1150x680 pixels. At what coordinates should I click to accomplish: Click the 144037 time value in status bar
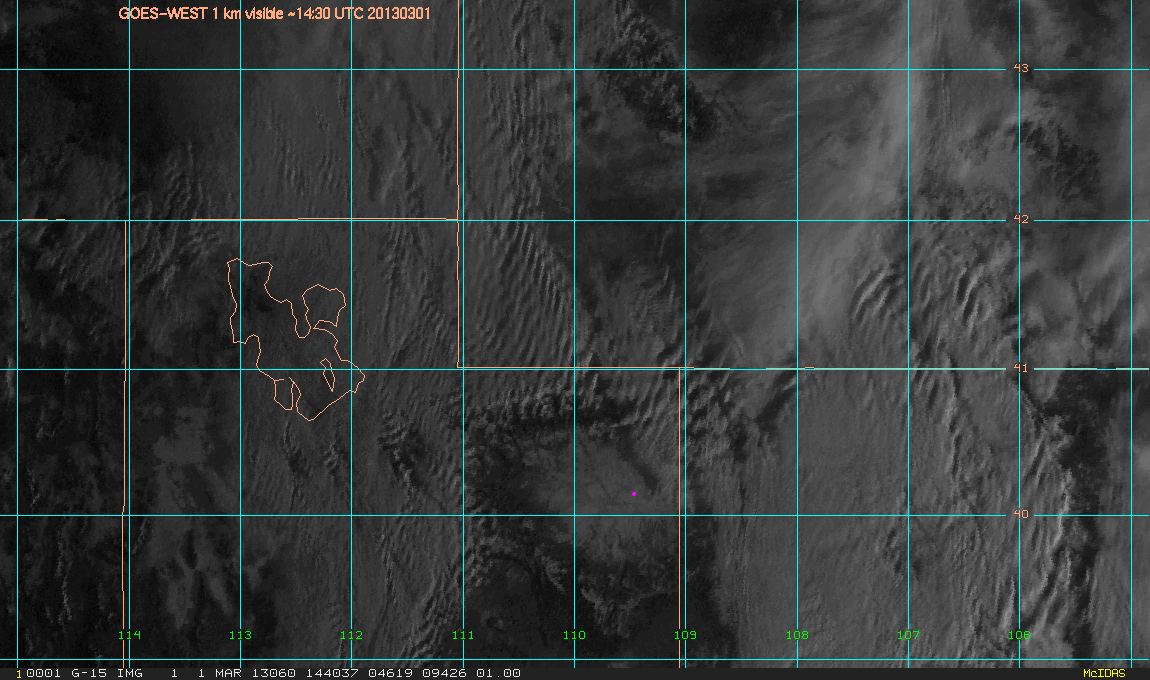tap(332, 673)
